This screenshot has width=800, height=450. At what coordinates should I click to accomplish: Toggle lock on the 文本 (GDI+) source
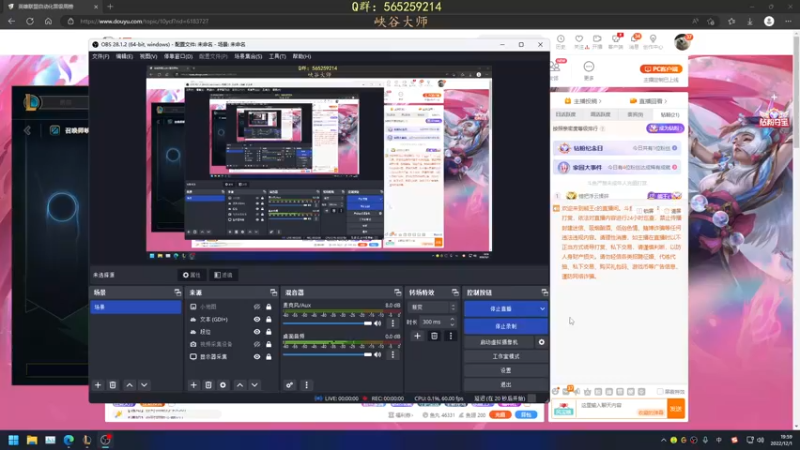click(268, 319)
